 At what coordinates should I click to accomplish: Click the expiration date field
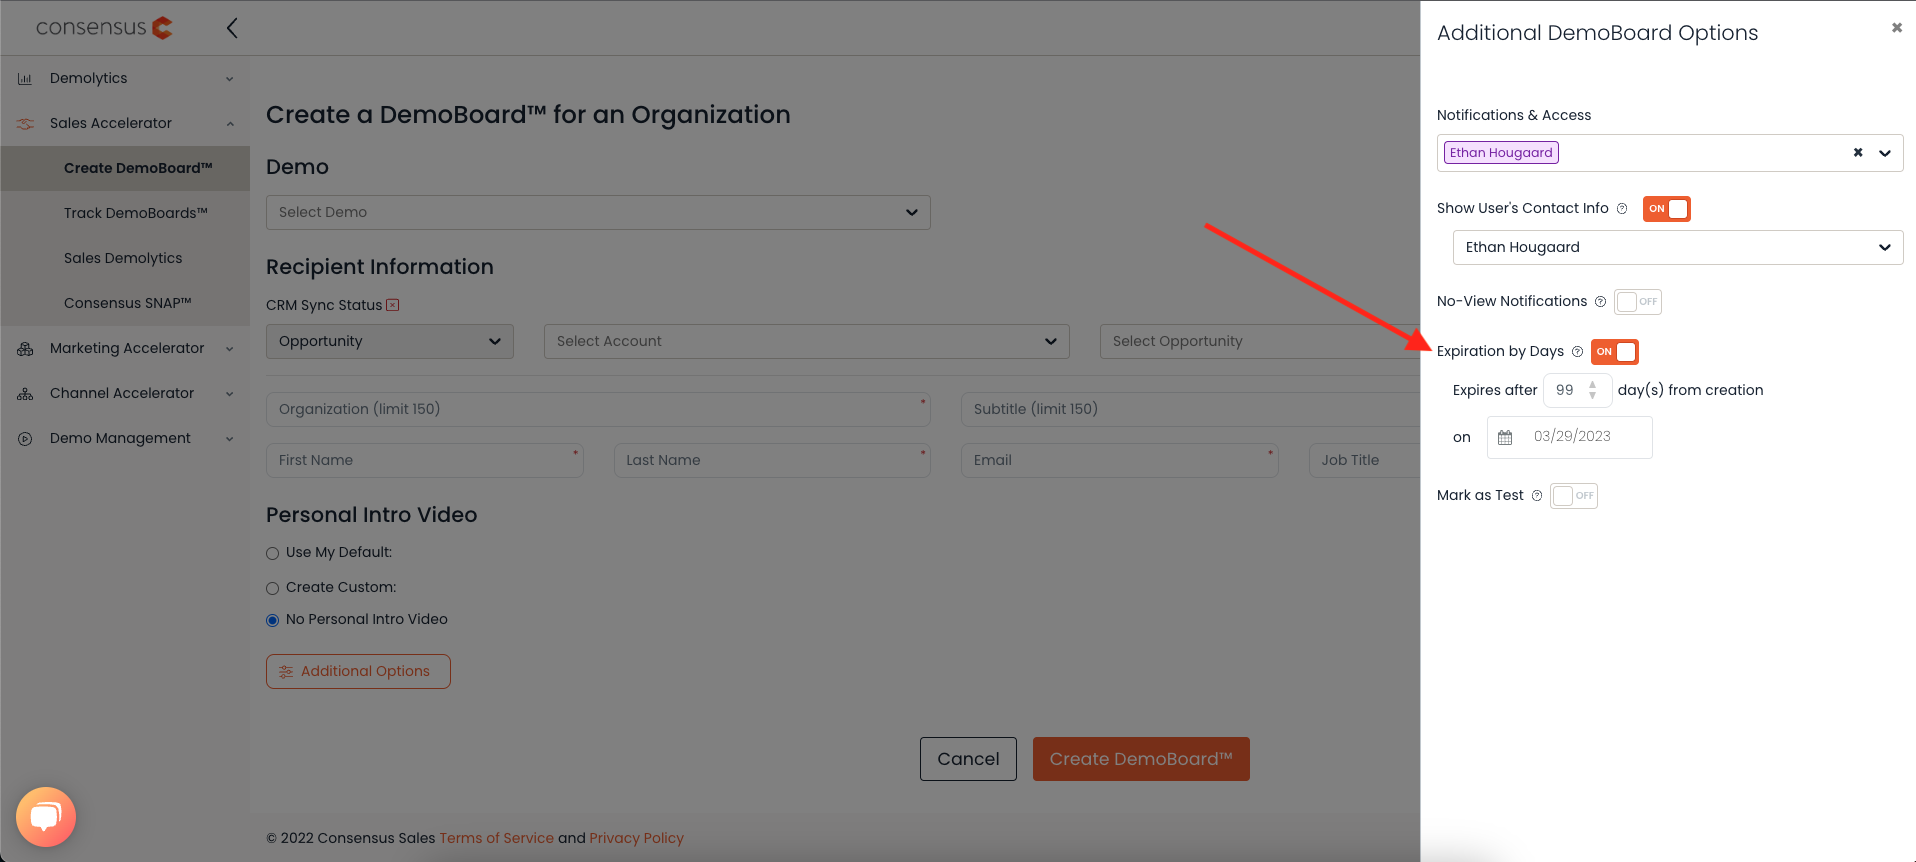click(x=1570, y=438)
